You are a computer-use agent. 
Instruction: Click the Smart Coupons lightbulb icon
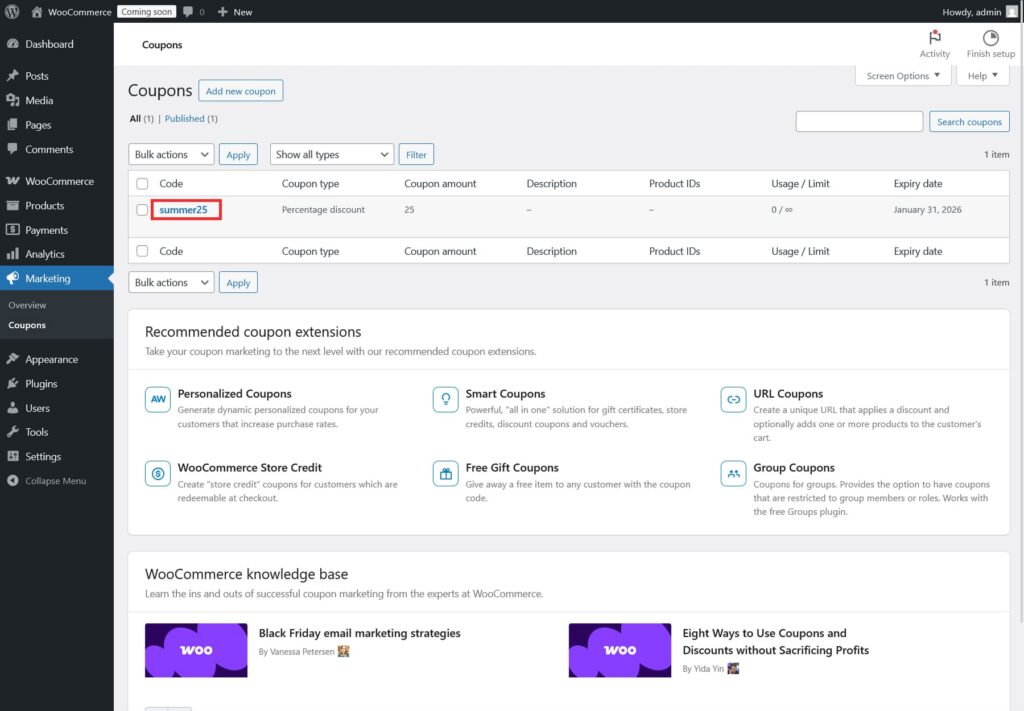point(445,399)
